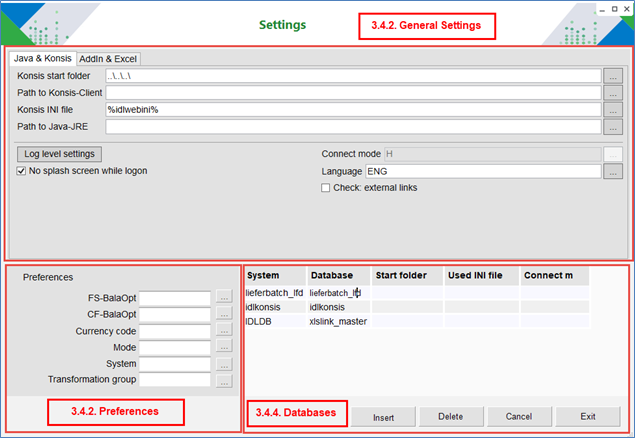Click the Konsis INI file field
The image size is (635, 438).
(x=353, y=110)
